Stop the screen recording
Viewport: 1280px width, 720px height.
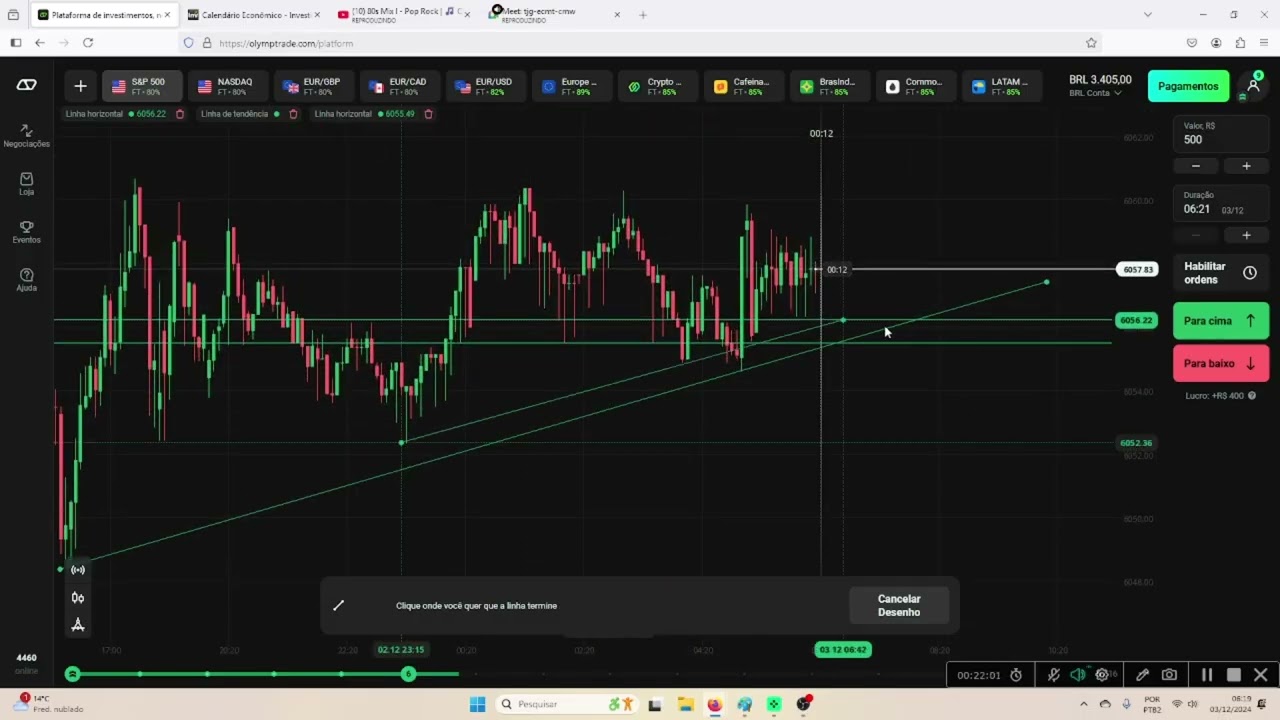[1234, 675]
